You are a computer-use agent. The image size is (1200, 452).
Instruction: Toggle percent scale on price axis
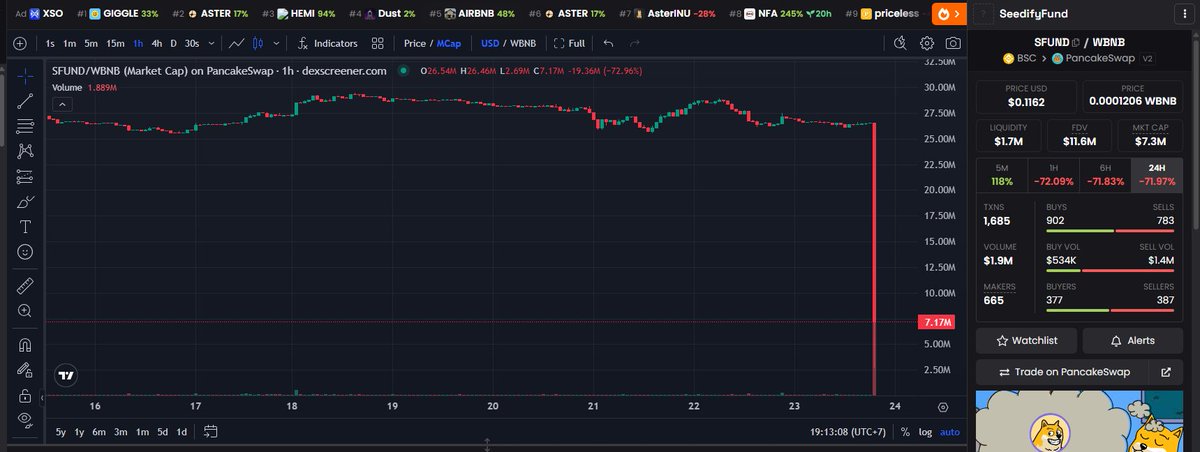905,432
